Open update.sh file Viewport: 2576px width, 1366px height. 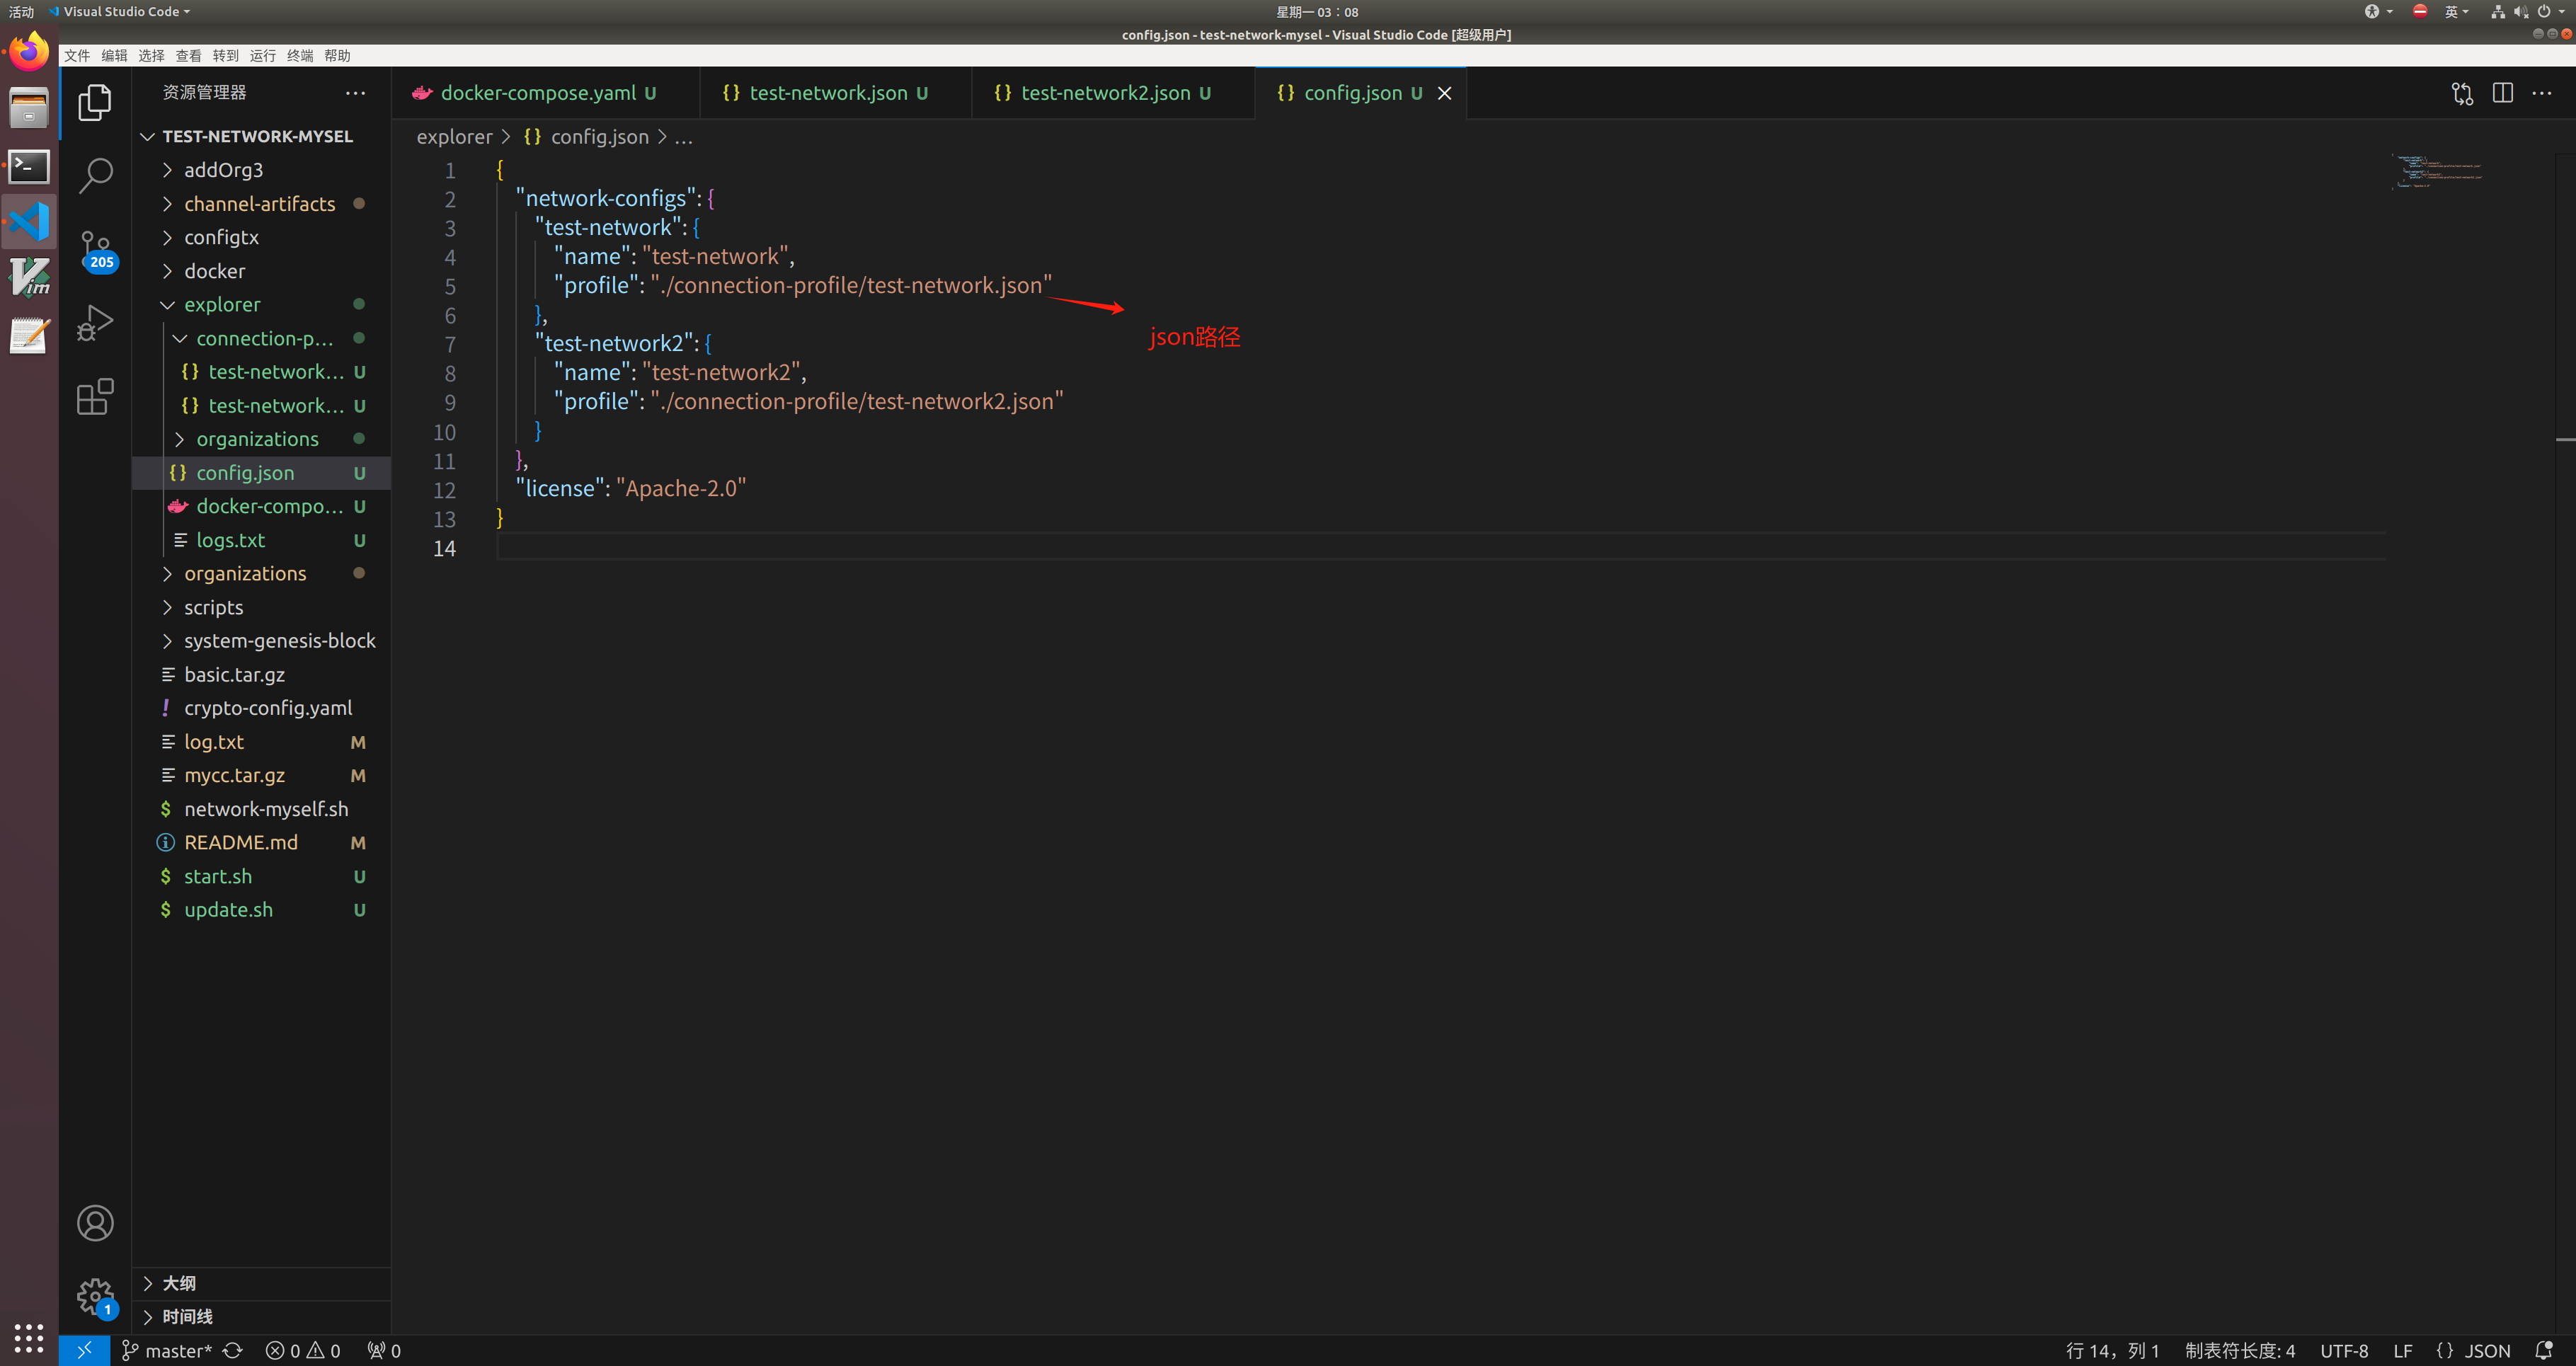(x=261, y=910)
